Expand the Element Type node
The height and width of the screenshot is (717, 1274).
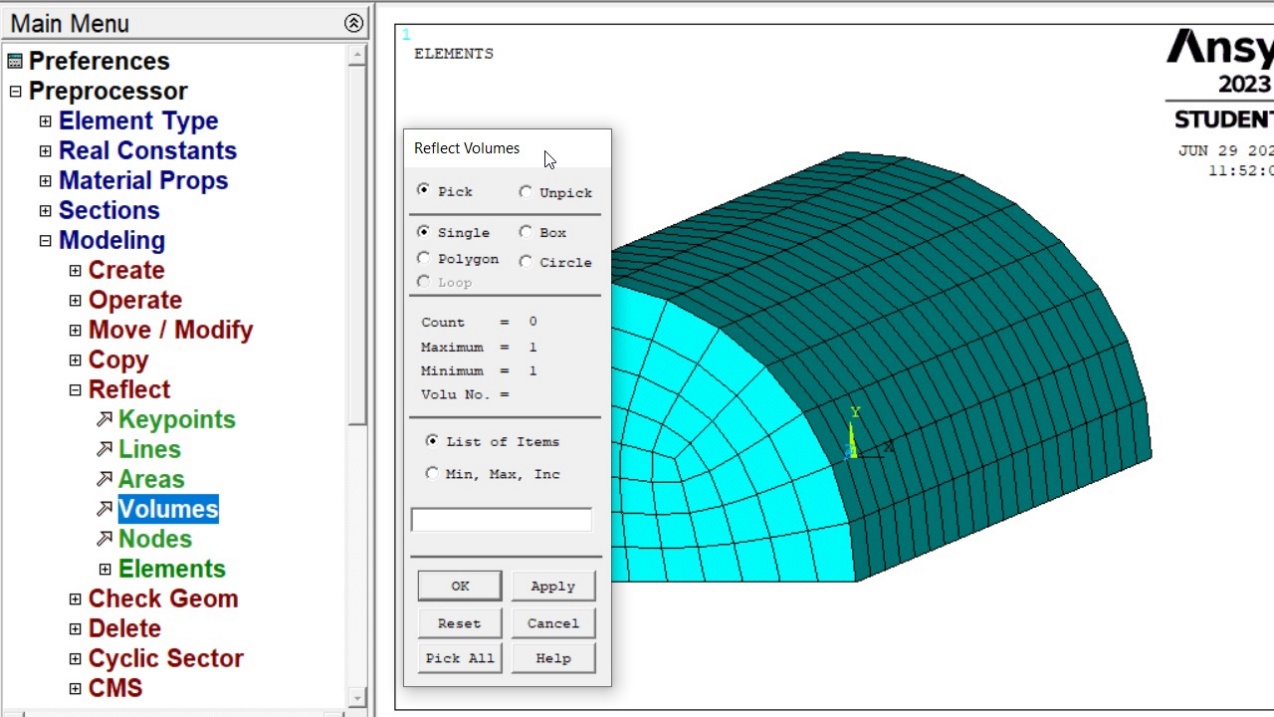pyautogui.click(x=45, y=121)
